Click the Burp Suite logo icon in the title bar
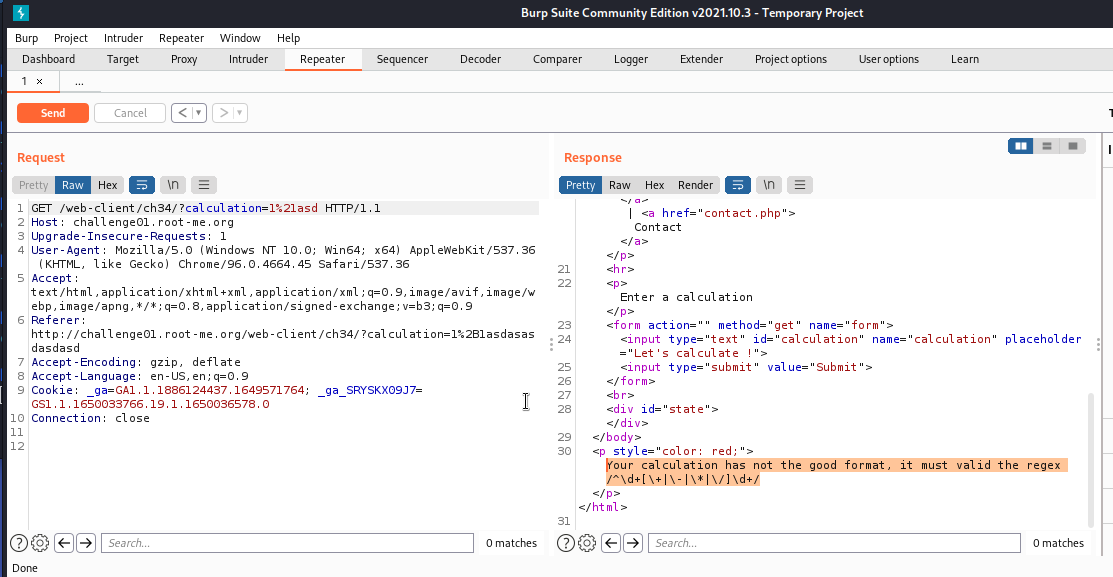 pyautogui.click(x=21, y=13)
